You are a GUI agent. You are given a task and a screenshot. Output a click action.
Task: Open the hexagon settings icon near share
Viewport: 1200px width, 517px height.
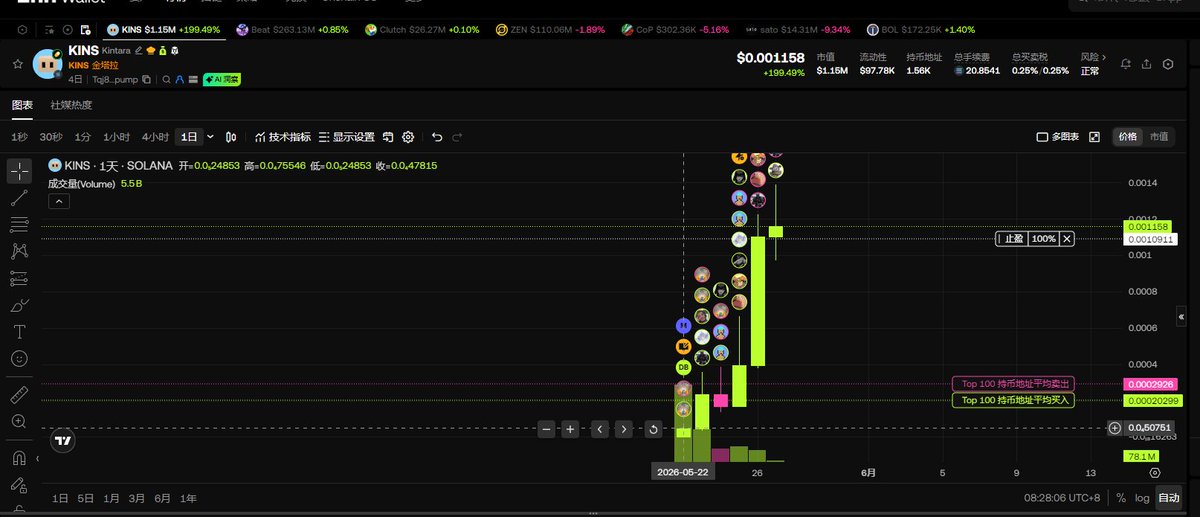pos(1168,64)
